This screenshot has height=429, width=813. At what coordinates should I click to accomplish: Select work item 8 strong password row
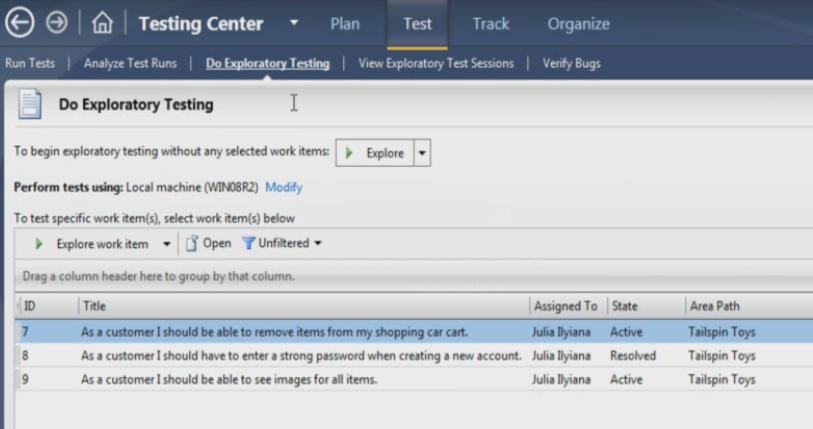[x=414, y=356]
